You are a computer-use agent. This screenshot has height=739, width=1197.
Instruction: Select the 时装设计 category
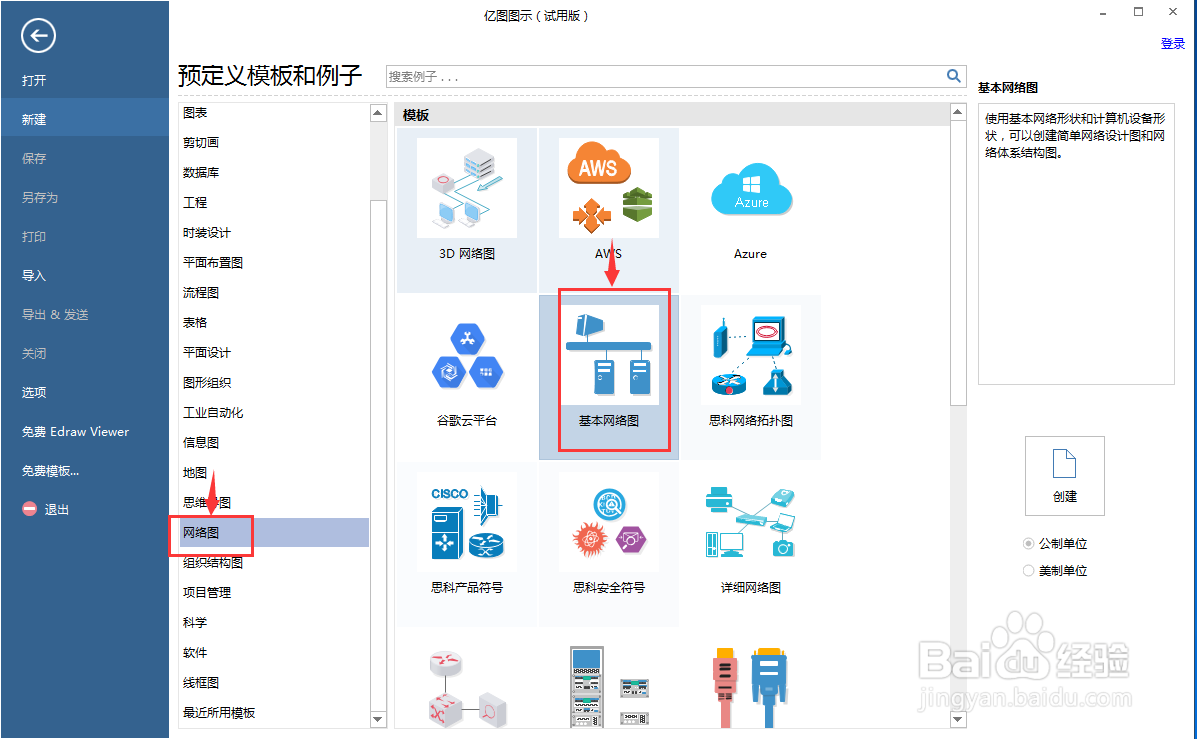207,232
